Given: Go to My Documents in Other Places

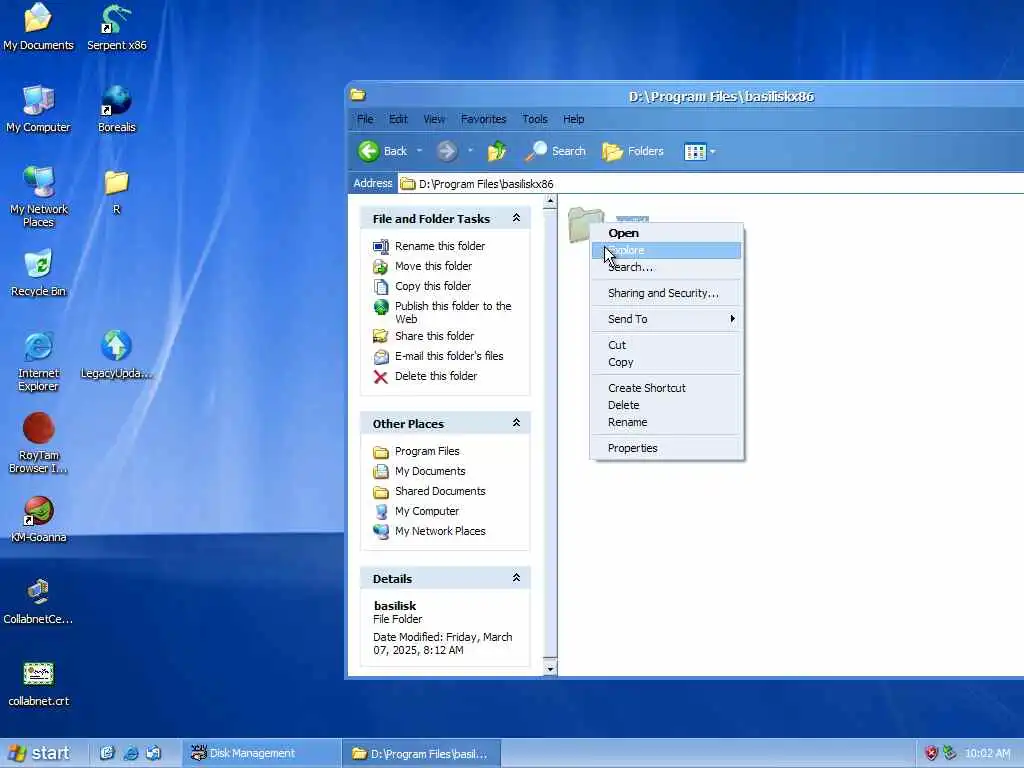Looking at the screenshot, I should 419,471.
